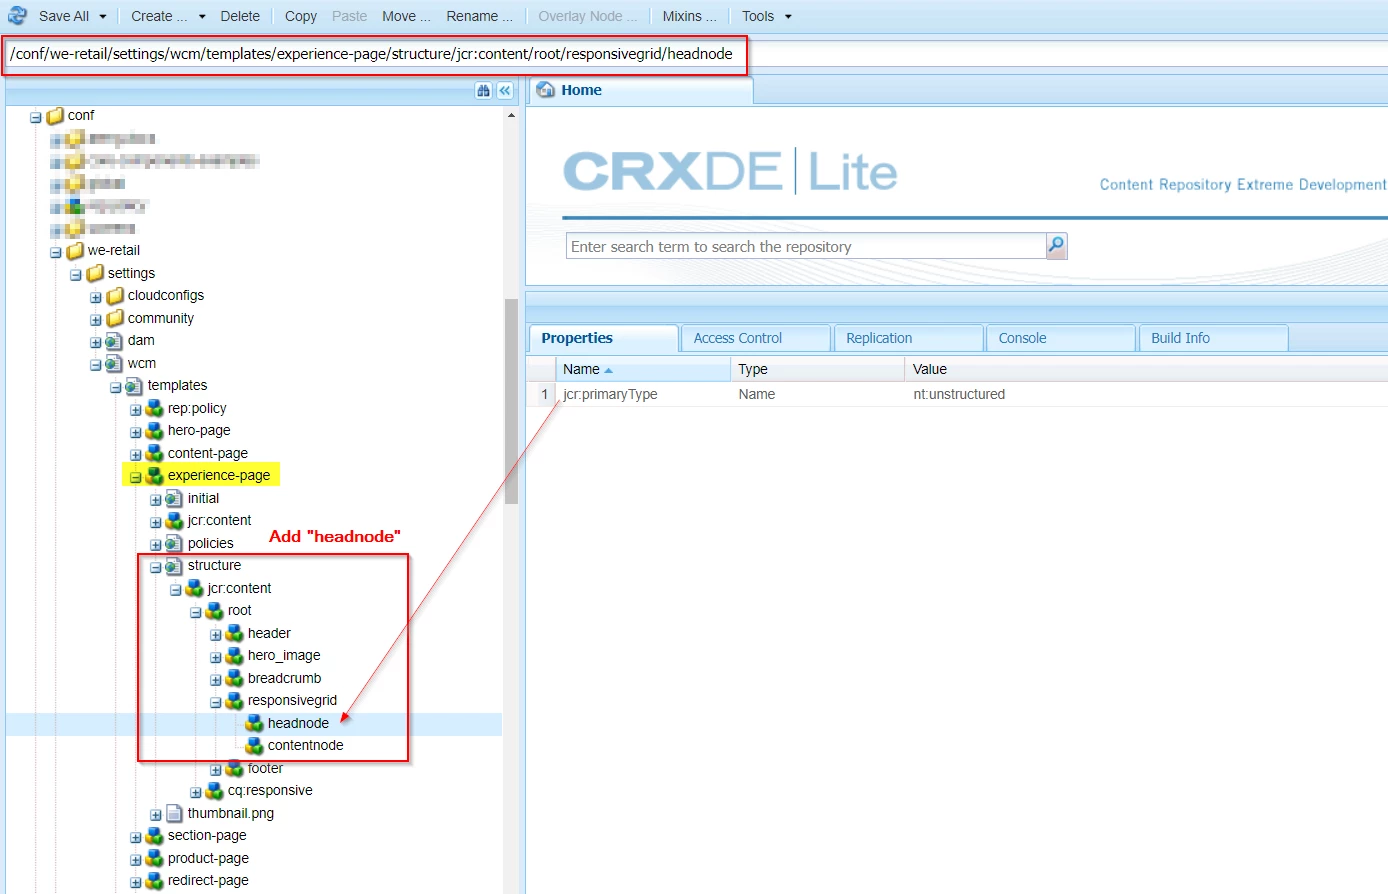Image resolution: width=1388 pixels, height=894 pixels.
Task: Collapse the we-retail folder node
Action: (x=56, y=252)
